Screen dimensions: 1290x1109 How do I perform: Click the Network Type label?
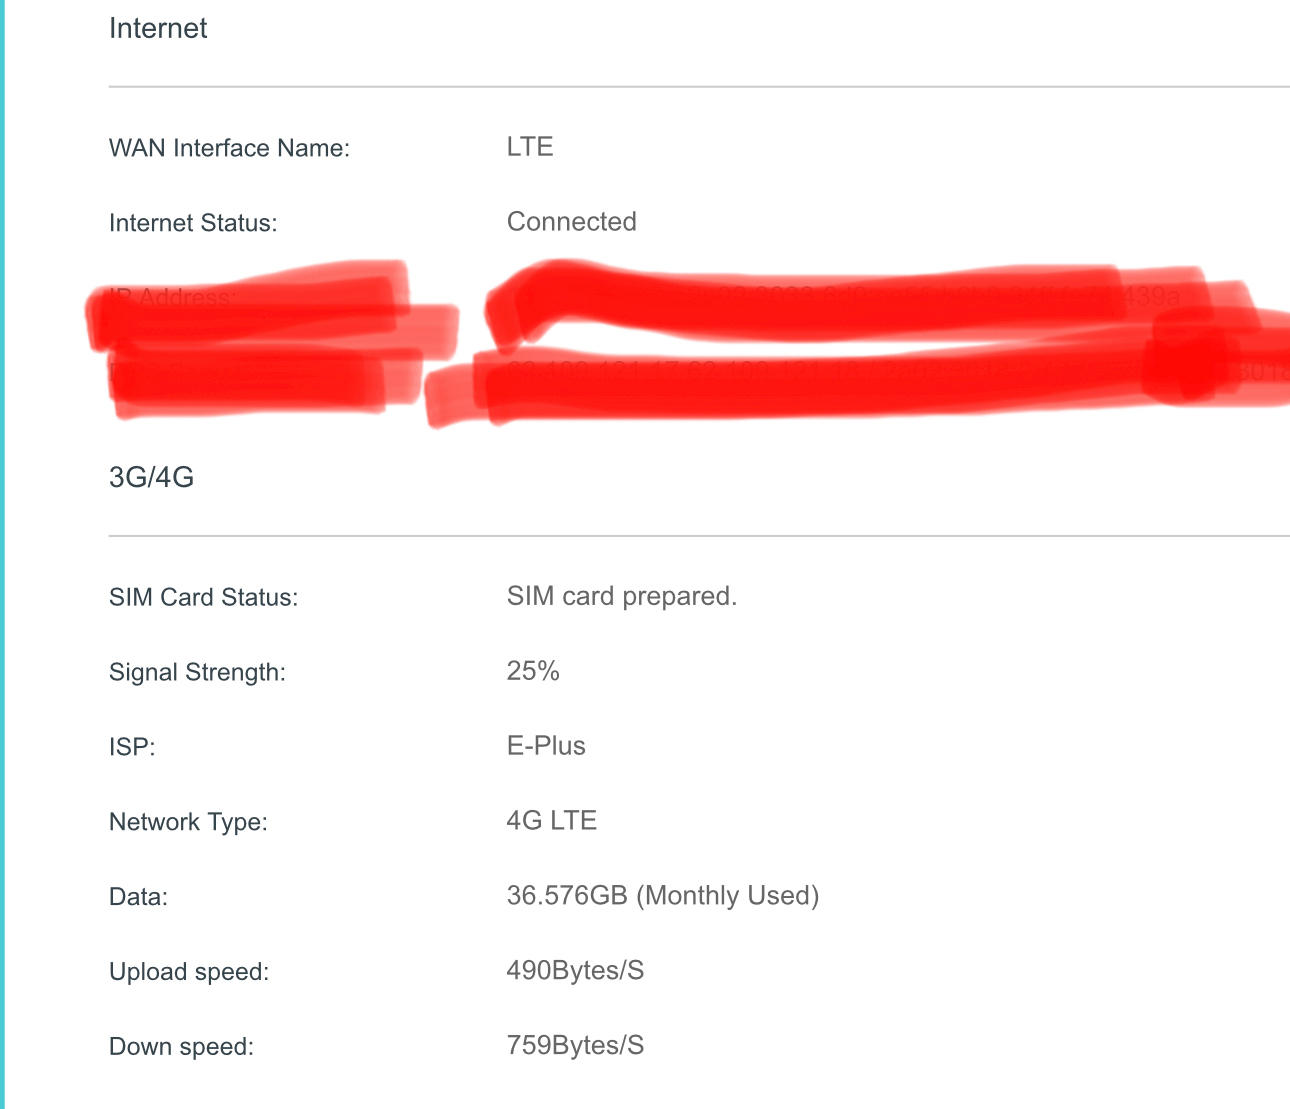[x=188, y=822]
